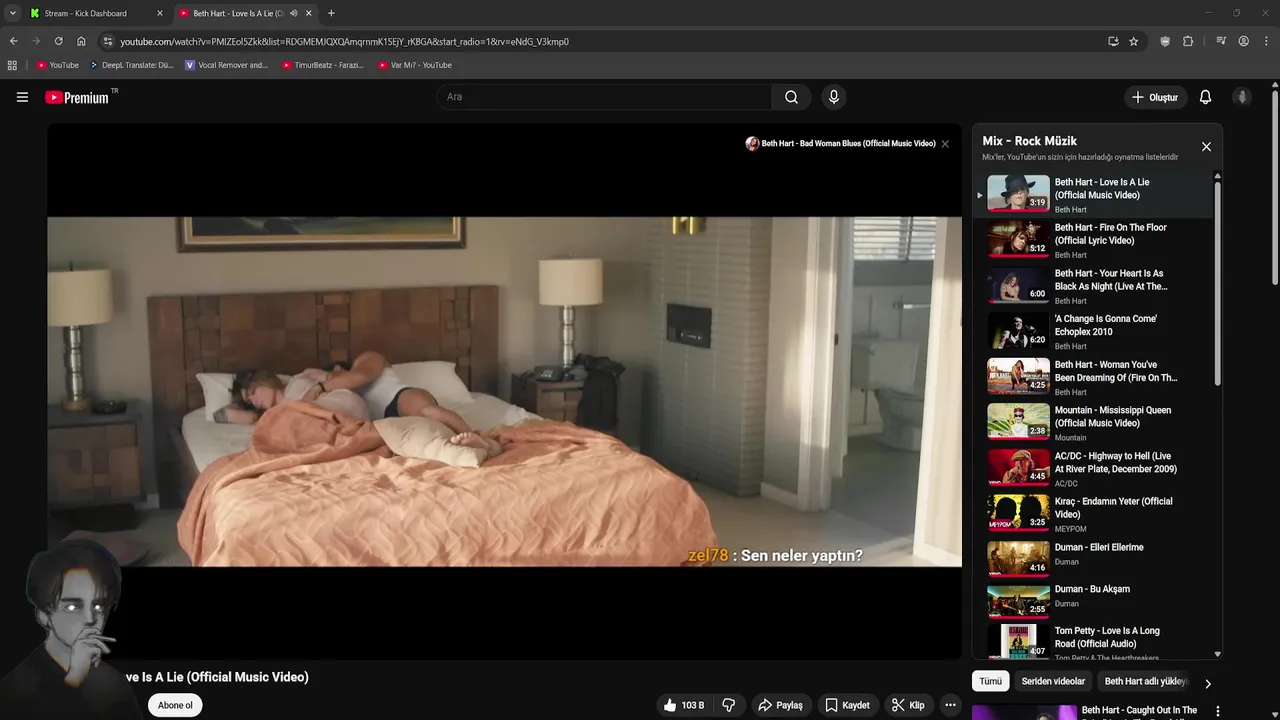Open a new browser tab
Viewport: 1280px width, 720px height.
(331, 13)
